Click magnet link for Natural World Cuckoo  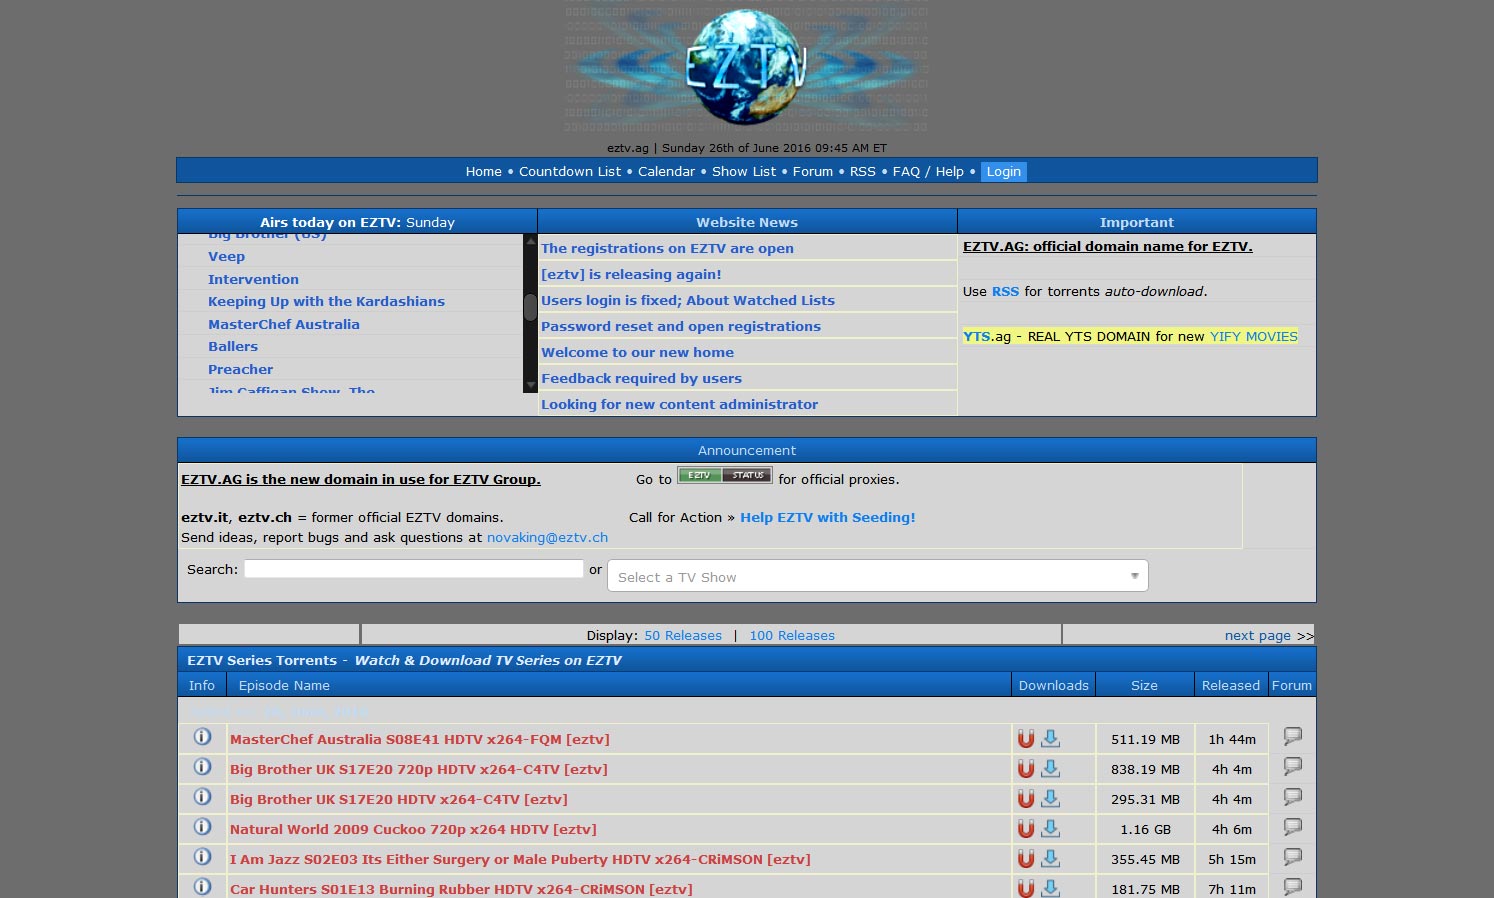click(x=1026, y=829)
